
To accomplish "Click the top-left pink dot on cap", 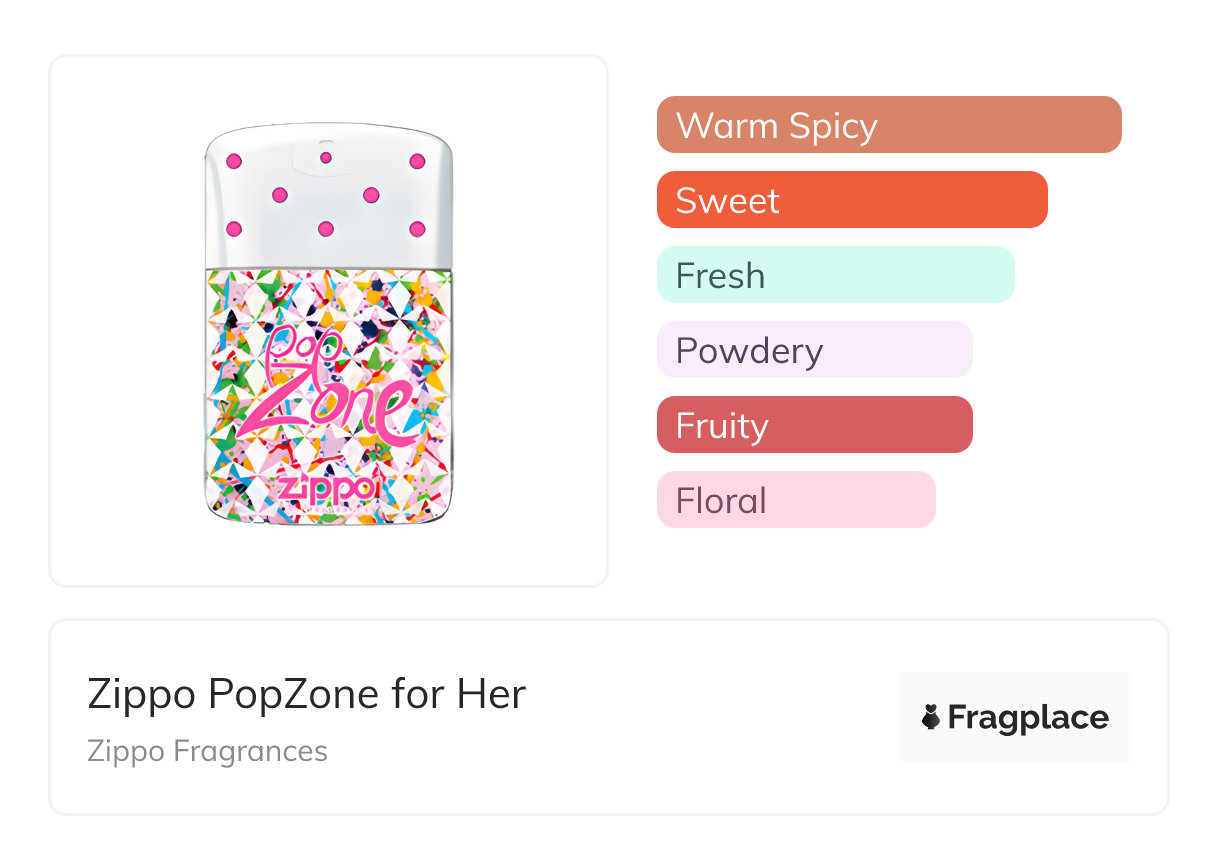I will [x=234, y=161].
